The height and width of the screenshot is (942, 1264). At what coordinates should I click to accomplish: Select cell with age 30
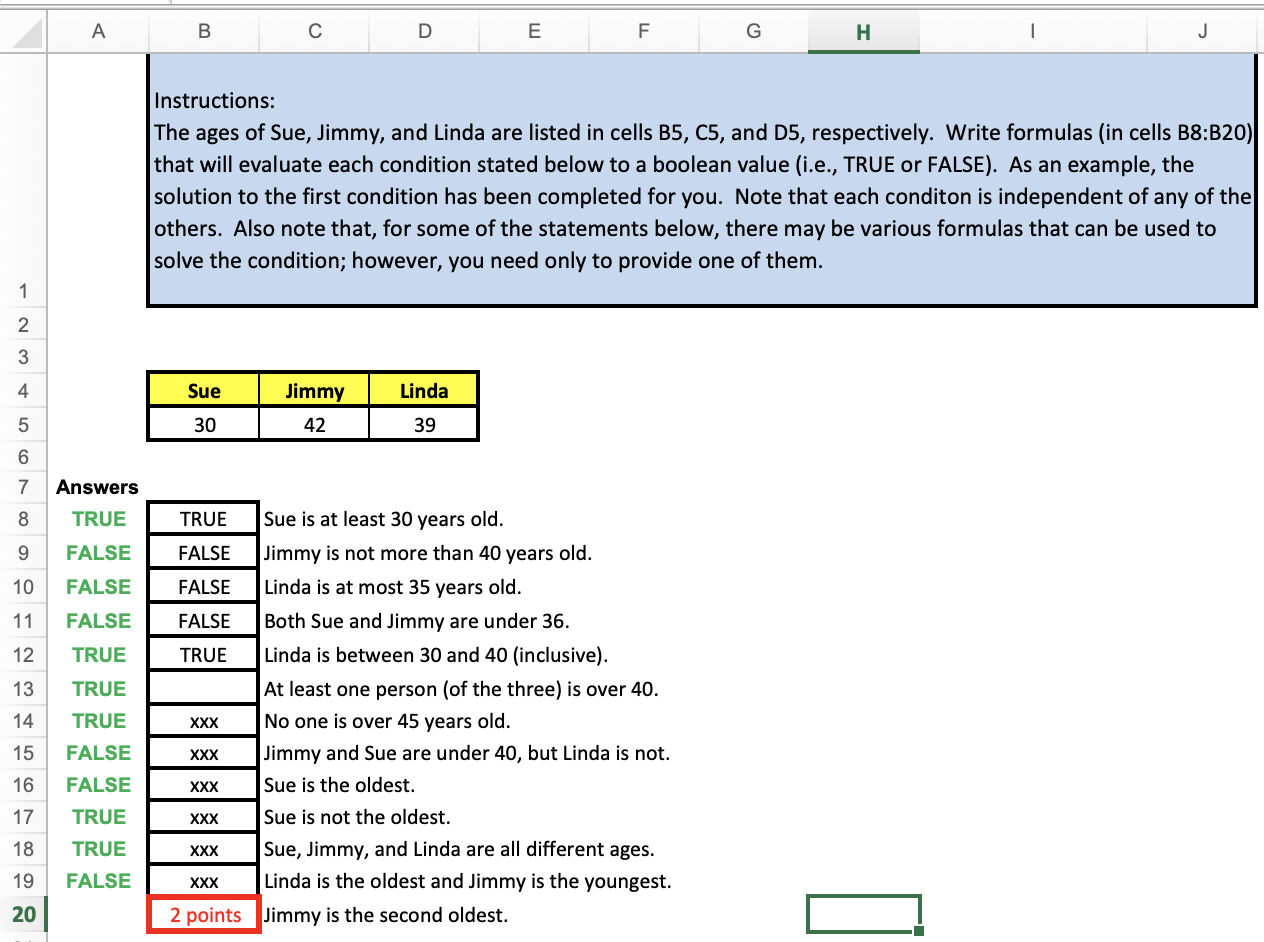click(x=204, y=425)
